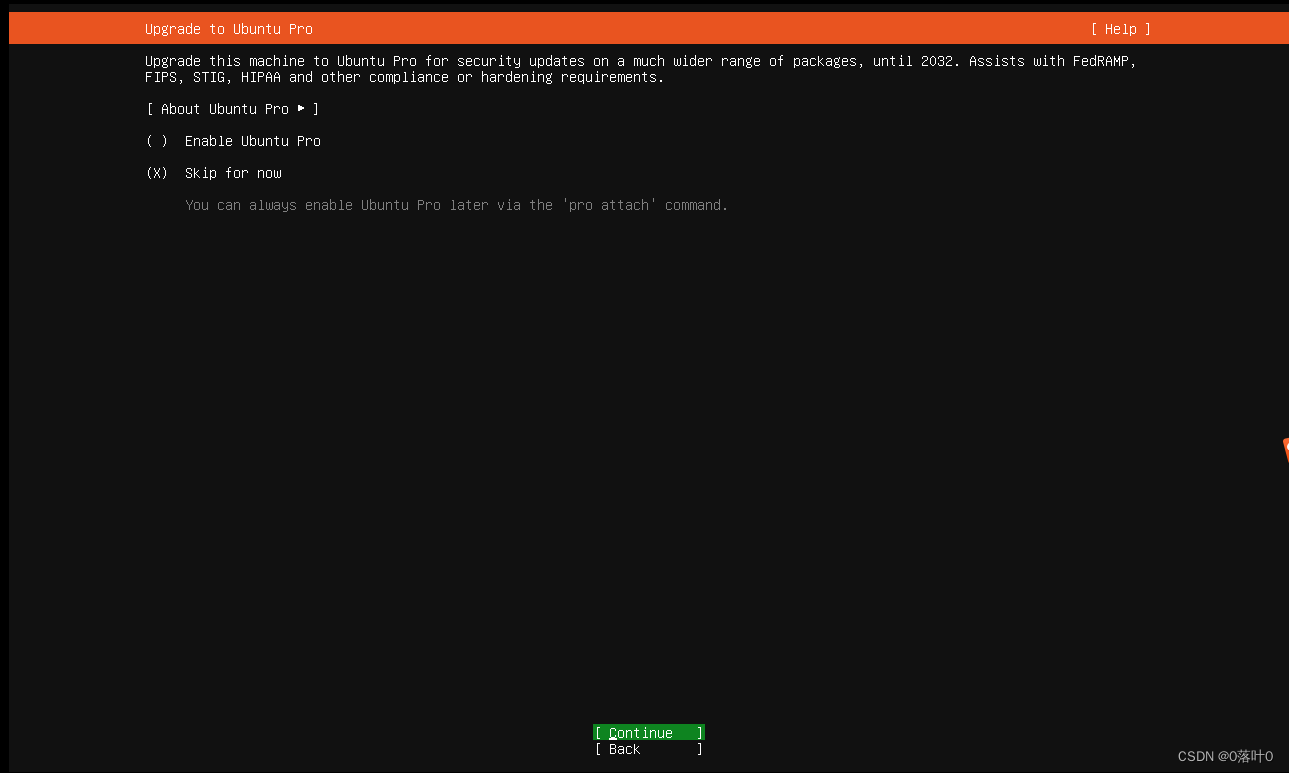The height and width of the screenshot is (773, 1289).
Task: Go back with the Back button
Action: [649, 749]
